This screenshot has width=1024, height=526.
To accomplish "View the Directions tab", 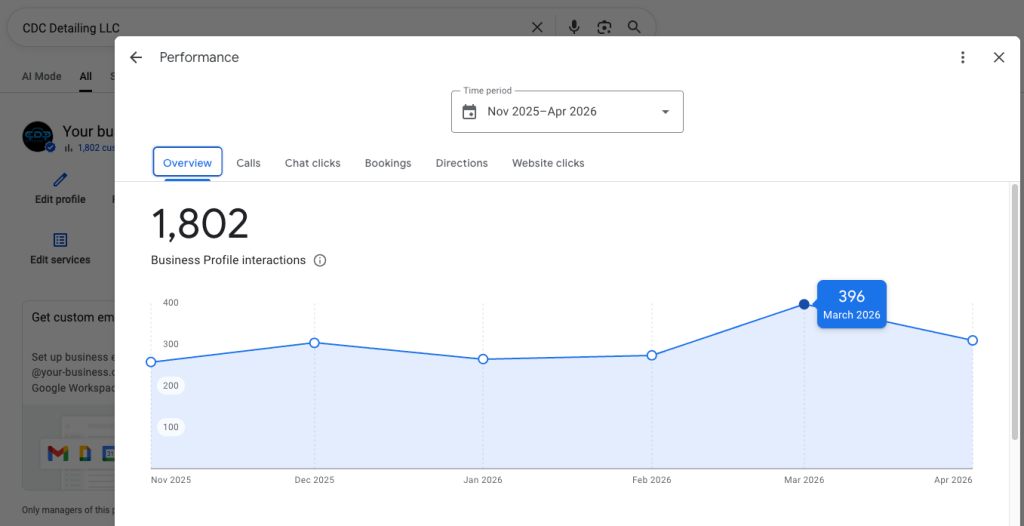I will tap(462, 163).
